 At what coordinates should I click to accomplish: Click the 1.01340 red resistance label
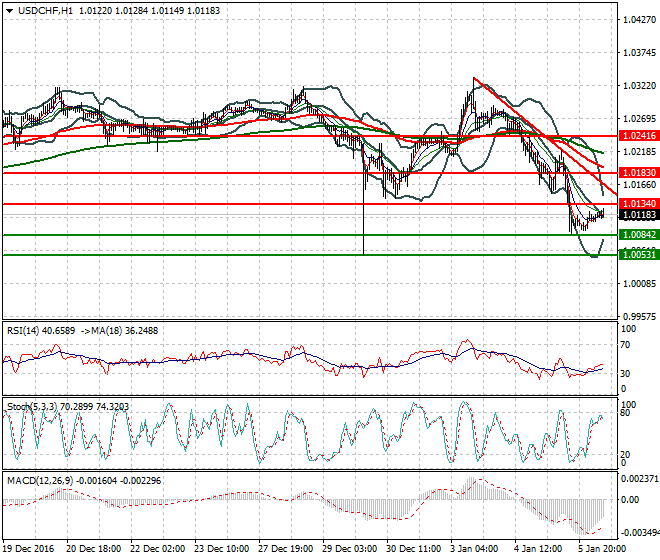tap(639, 204)
